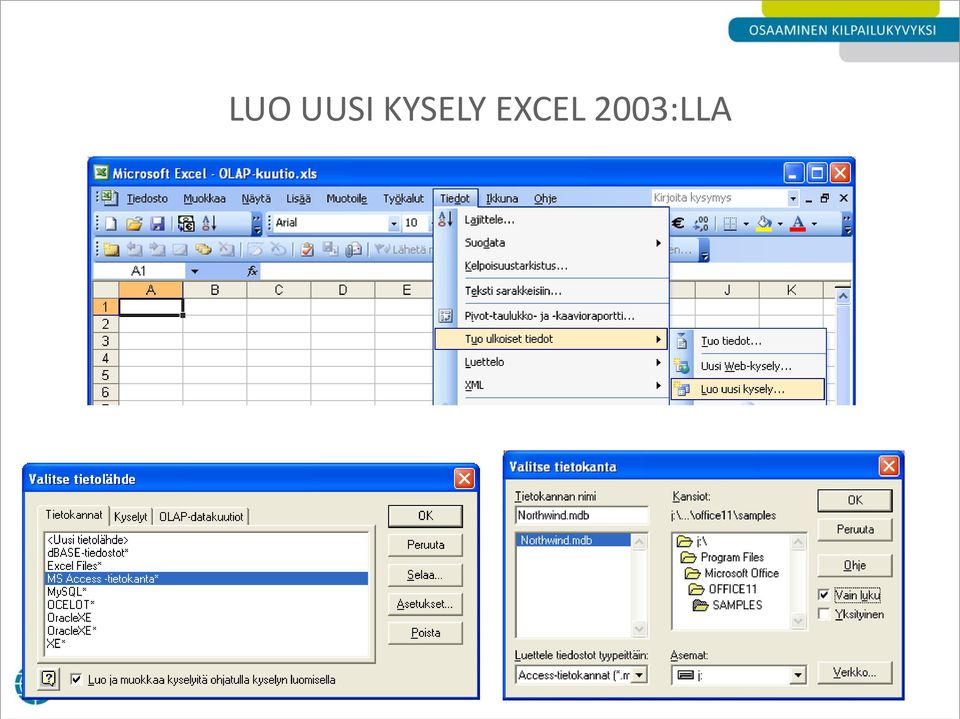Screen dimensions: 960x719
Task: Click the increase decimal icon
Action: 701,224
